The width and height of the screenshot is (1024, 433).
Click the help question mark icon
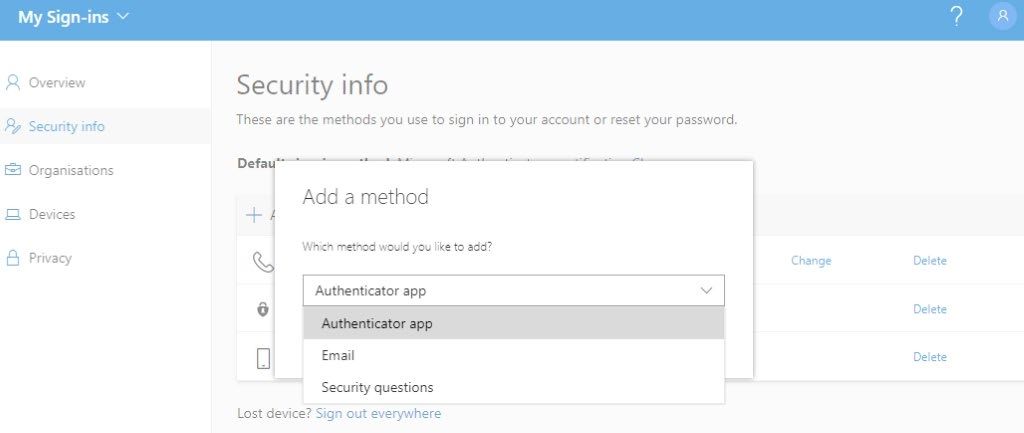[x=956, y=17]
